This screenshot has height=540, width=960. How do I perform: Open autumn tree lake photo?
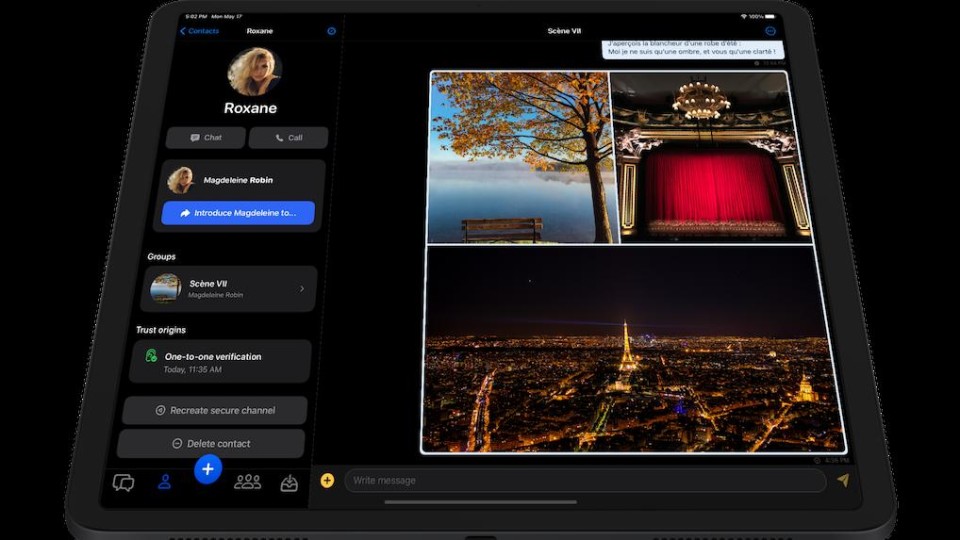pyautogui.click(x=522, y=157)
